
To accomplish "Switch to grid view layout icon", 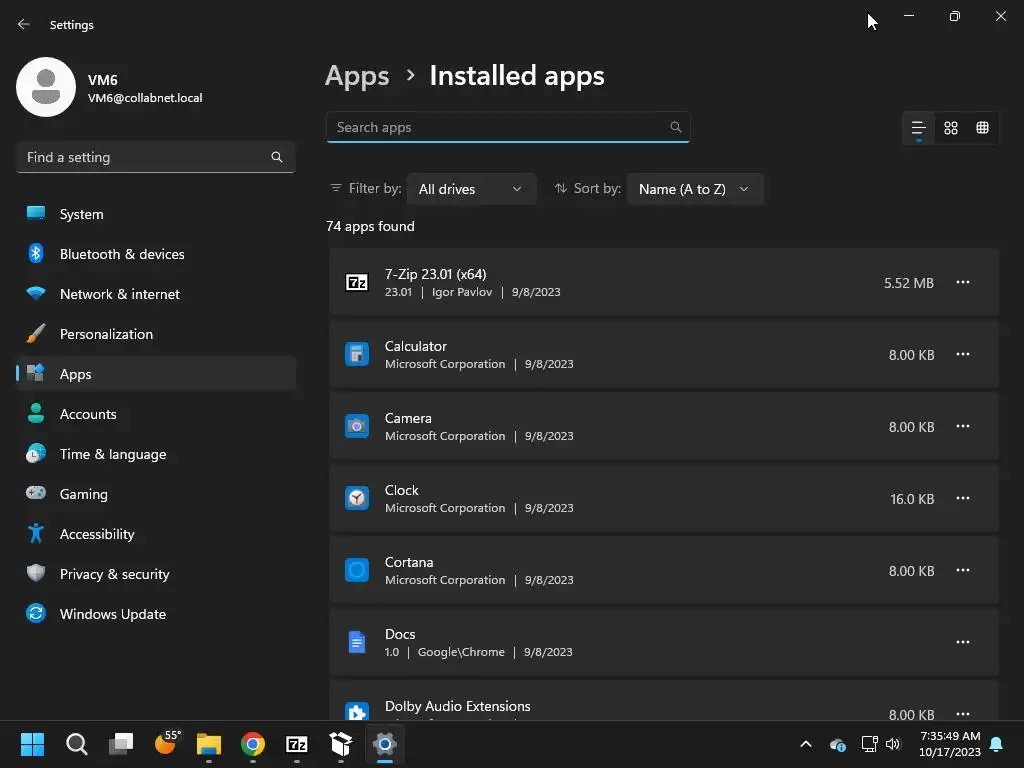I will (x=951, y=128).
